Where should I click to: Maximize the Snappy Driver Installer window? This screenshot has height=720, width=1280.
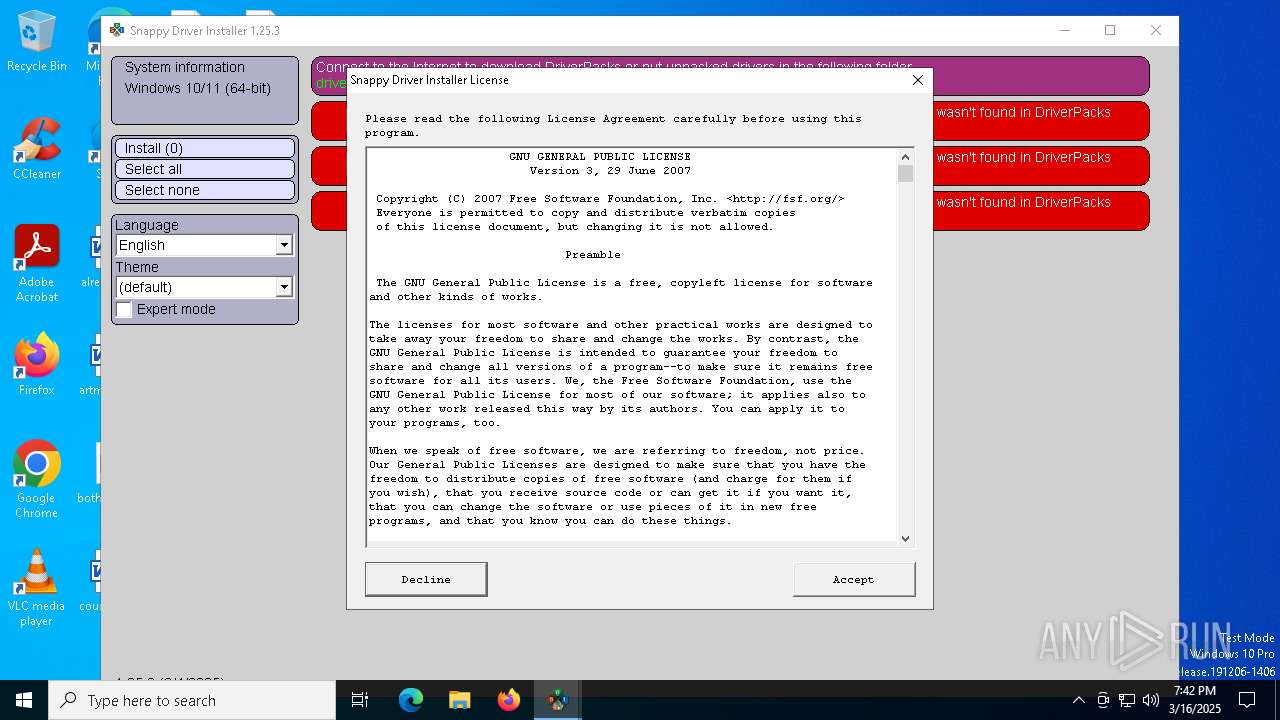pos(1110,30)
